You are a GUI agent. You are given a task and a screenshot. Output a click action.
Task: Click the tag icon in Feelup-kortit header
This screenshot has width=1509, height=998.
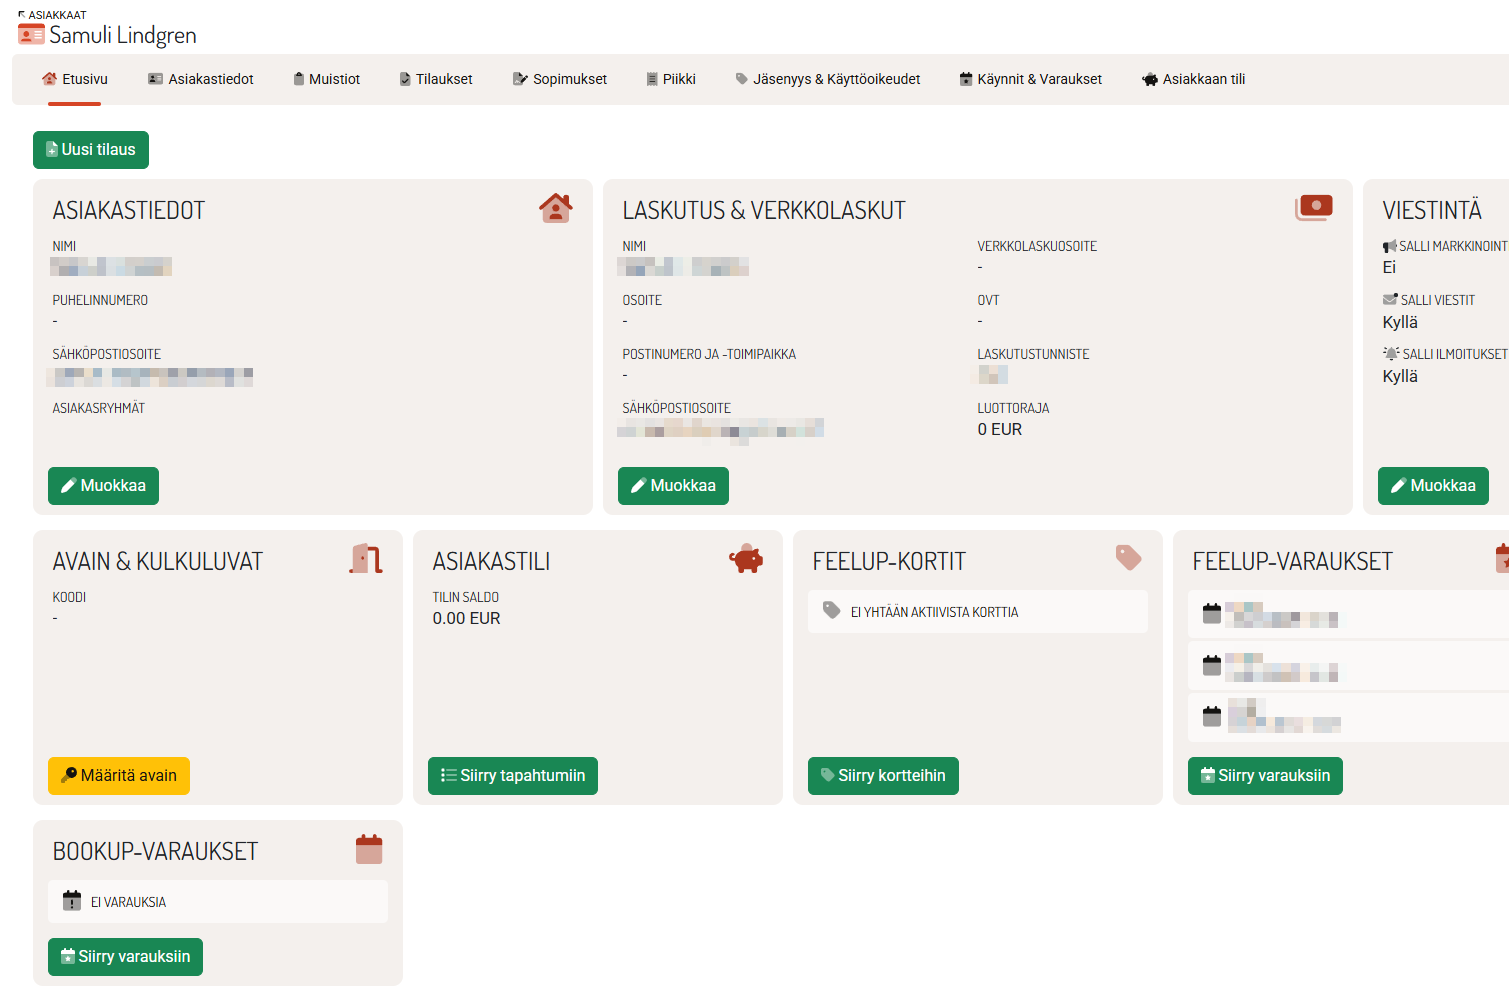pos(1128,557)
